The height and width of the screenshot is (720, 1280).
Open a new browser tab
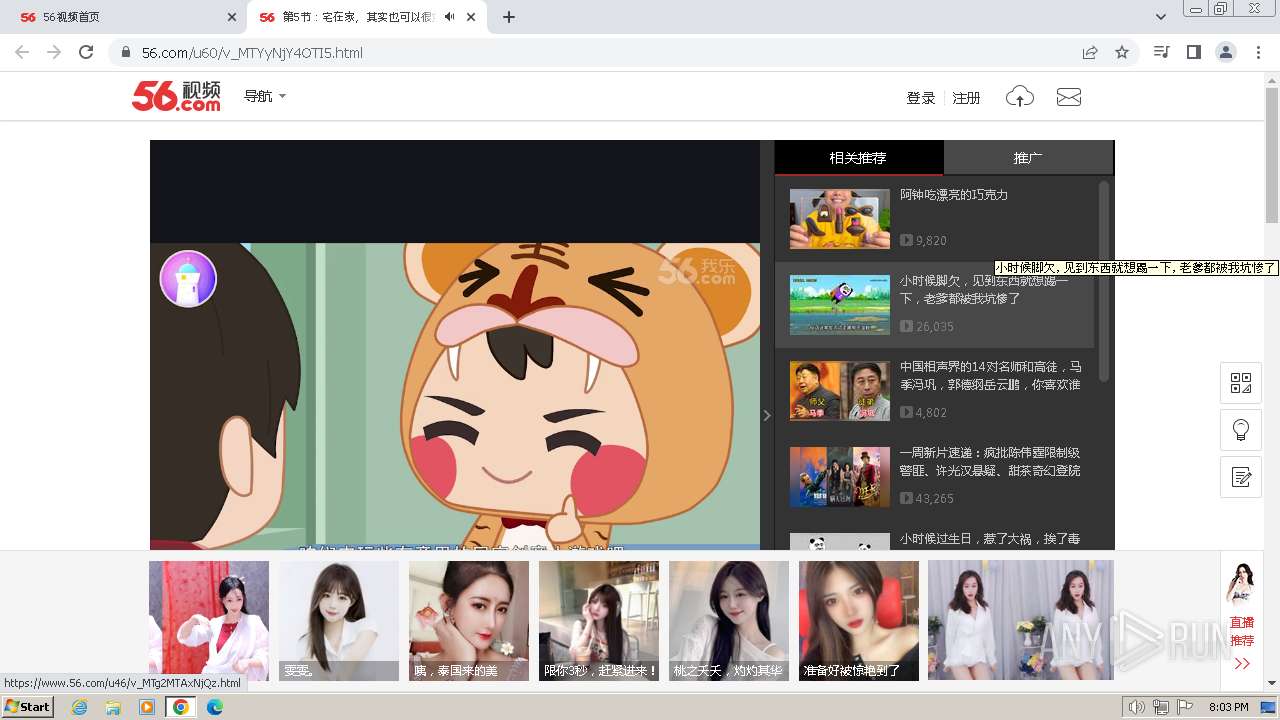tap(508, 17)
